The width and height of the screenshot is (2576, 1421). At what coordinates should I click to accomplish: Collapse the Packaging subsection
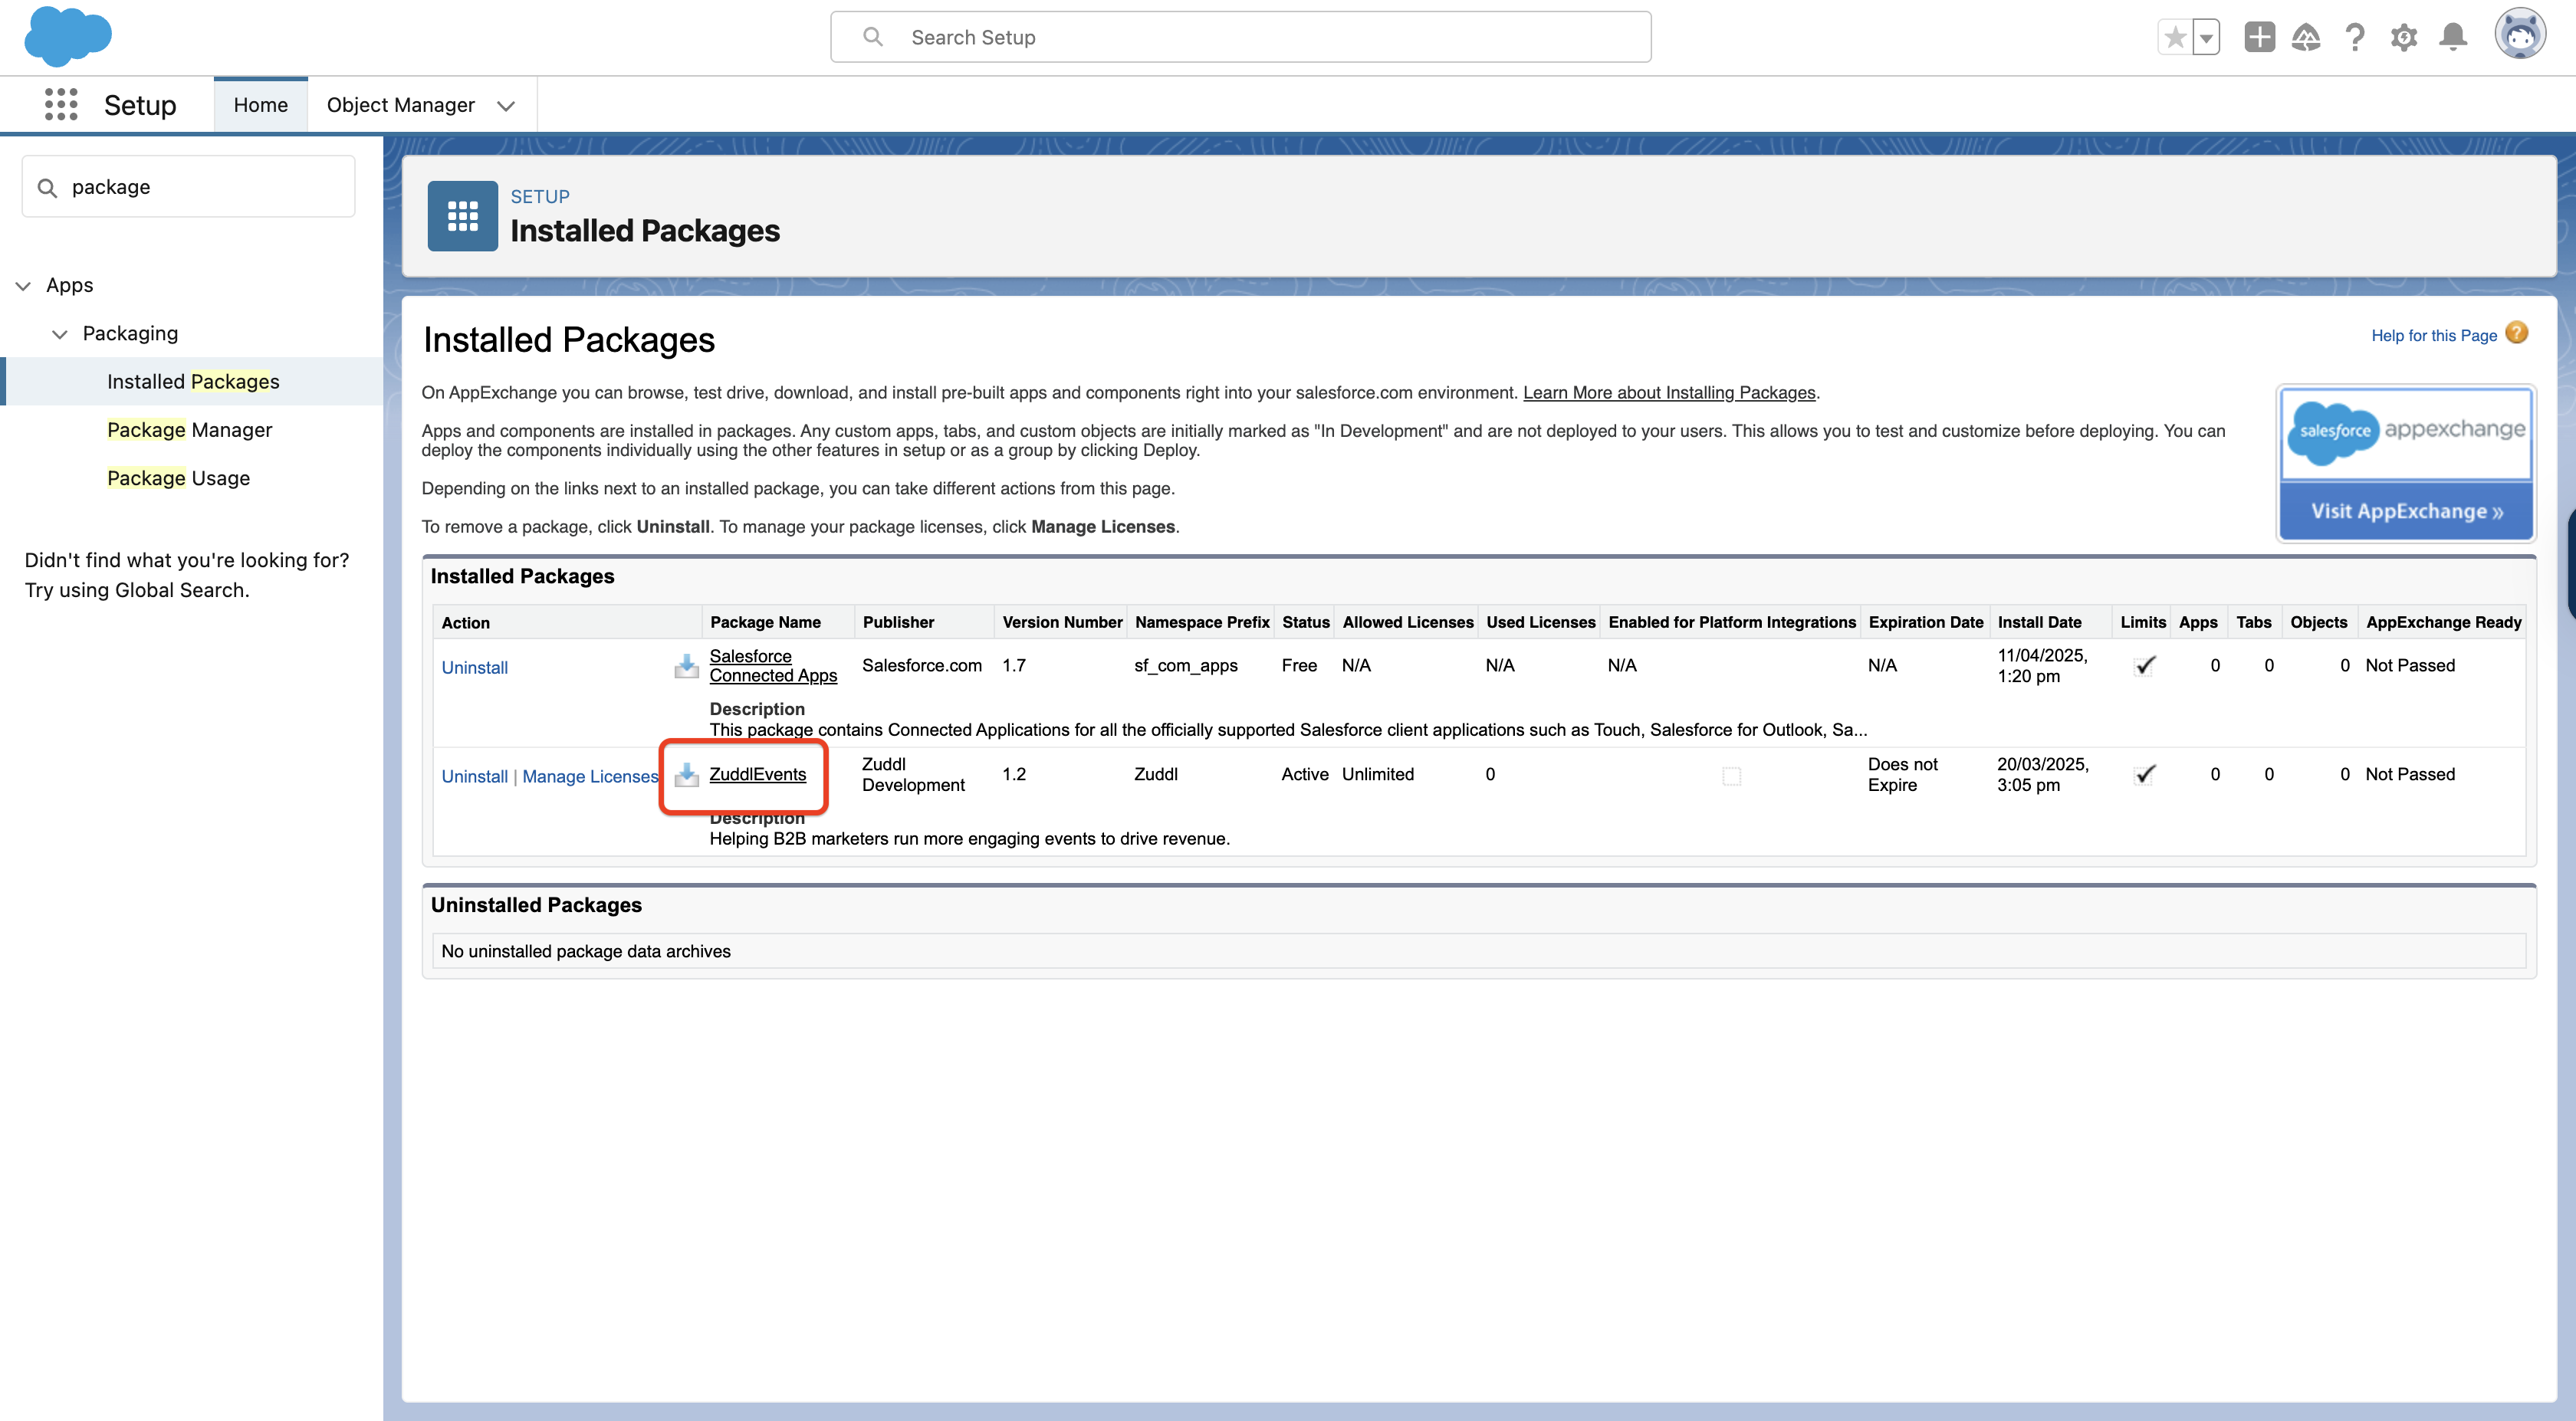tap(60, 334)
